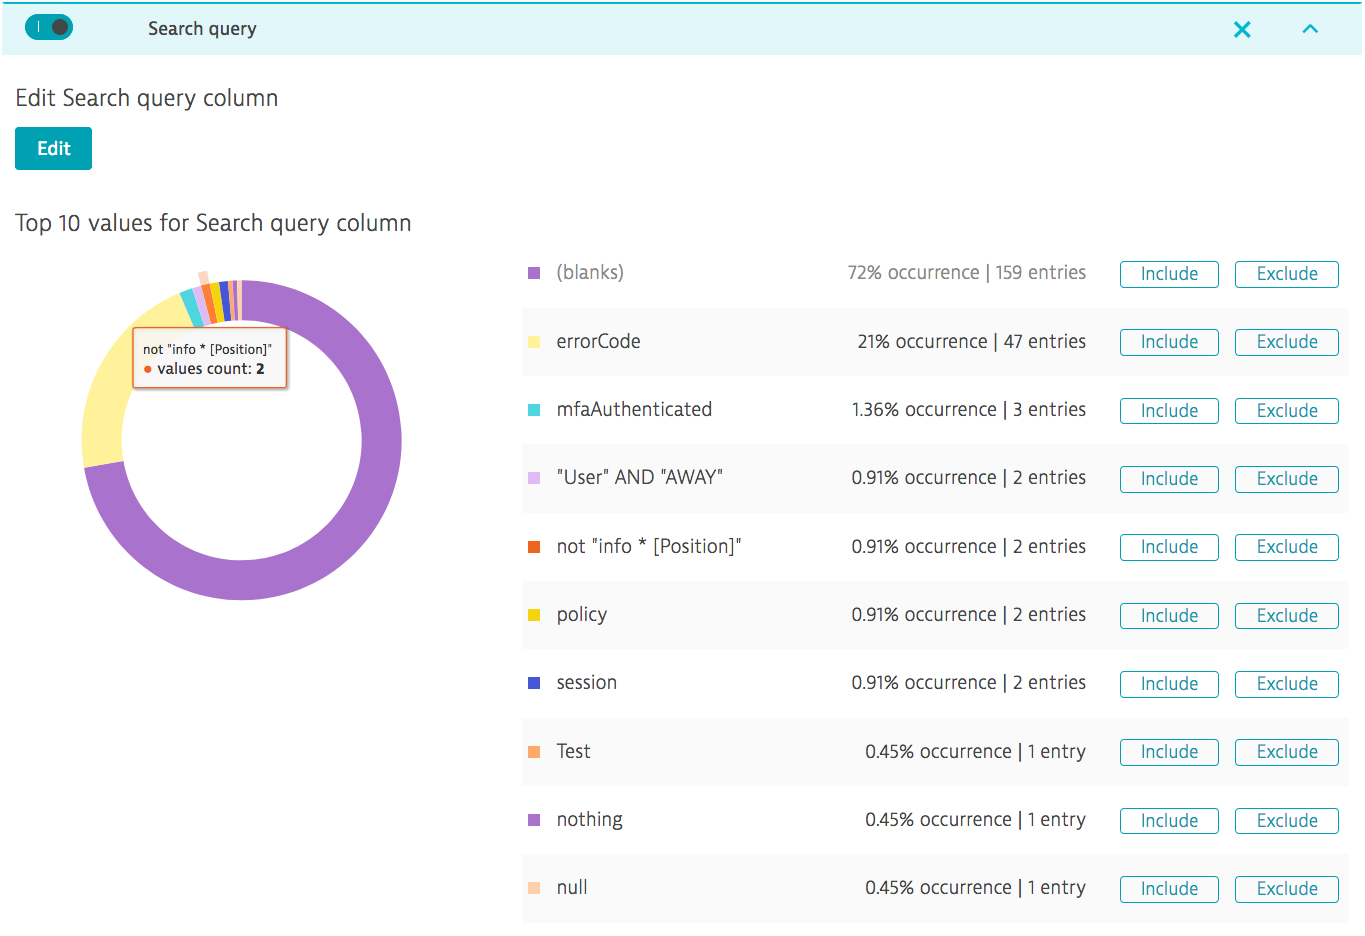Exclude null entry
Screen dimensions: 1365x936
click(1287, 889)
